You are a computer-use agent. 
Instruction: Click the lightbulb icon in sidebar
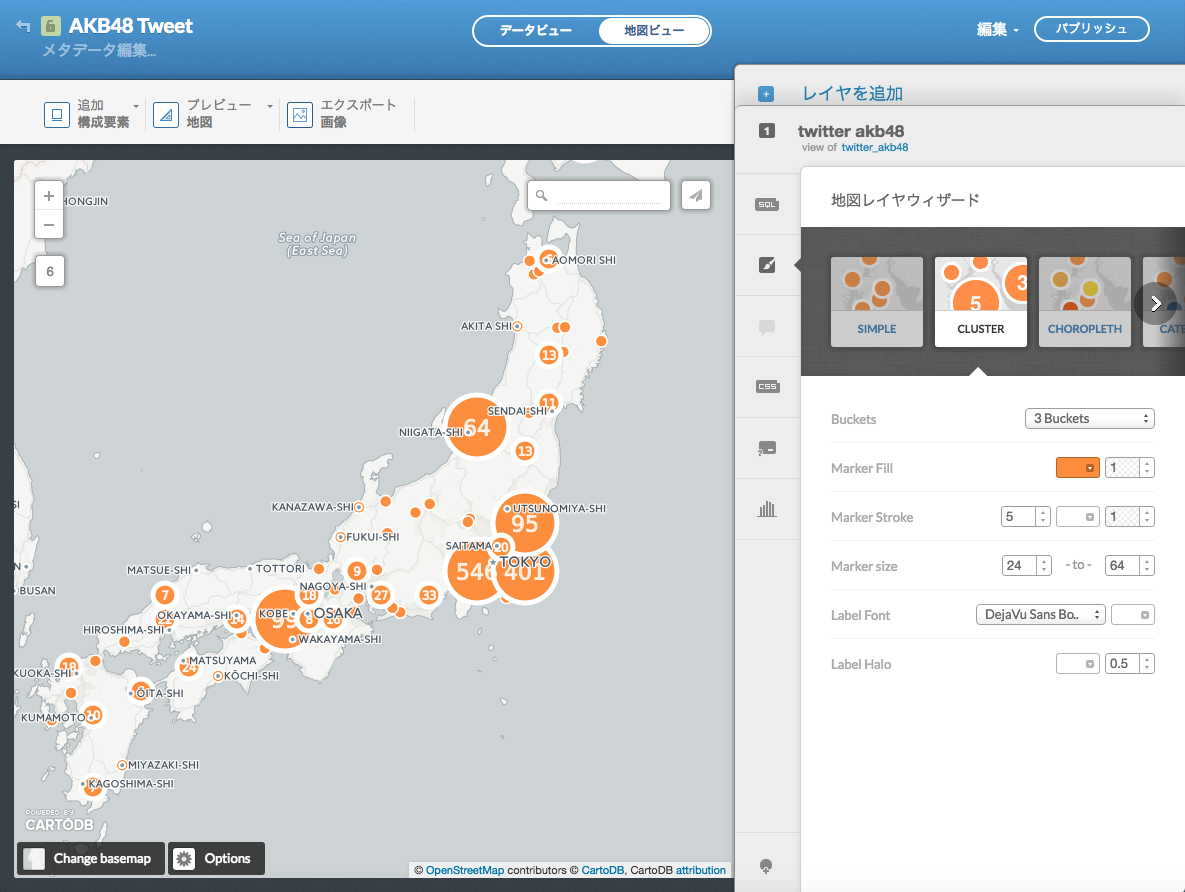tap(766, 866)
